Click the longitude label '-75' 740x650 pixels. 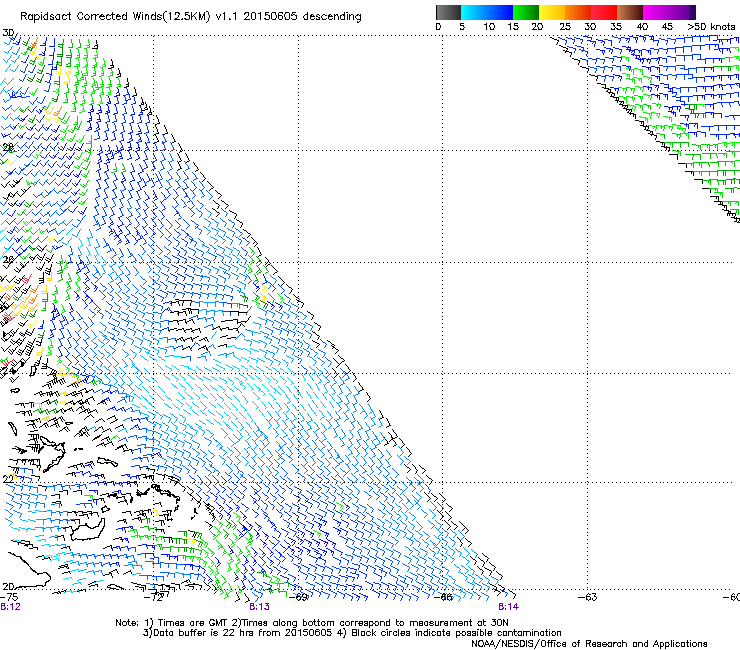pos(9,597)
